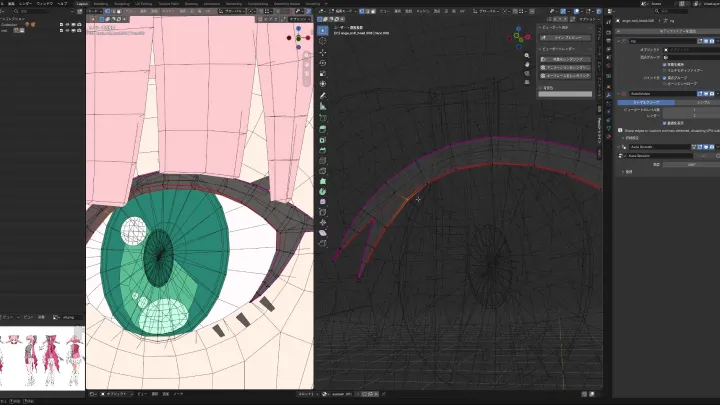The image size is (720, 405).
Task: Select the Edge Slide tool
Action: point(323,212)
